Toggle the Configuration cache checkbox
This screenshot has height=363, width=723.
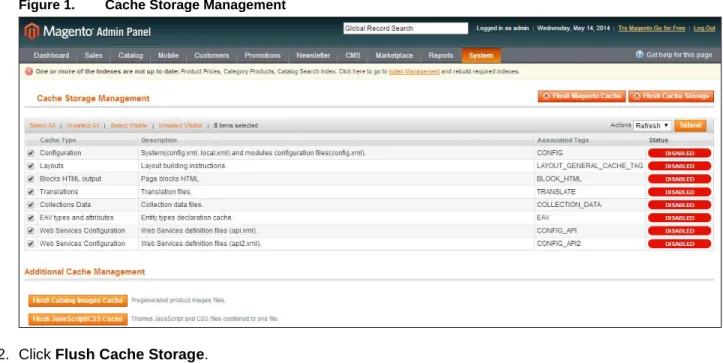31,153
